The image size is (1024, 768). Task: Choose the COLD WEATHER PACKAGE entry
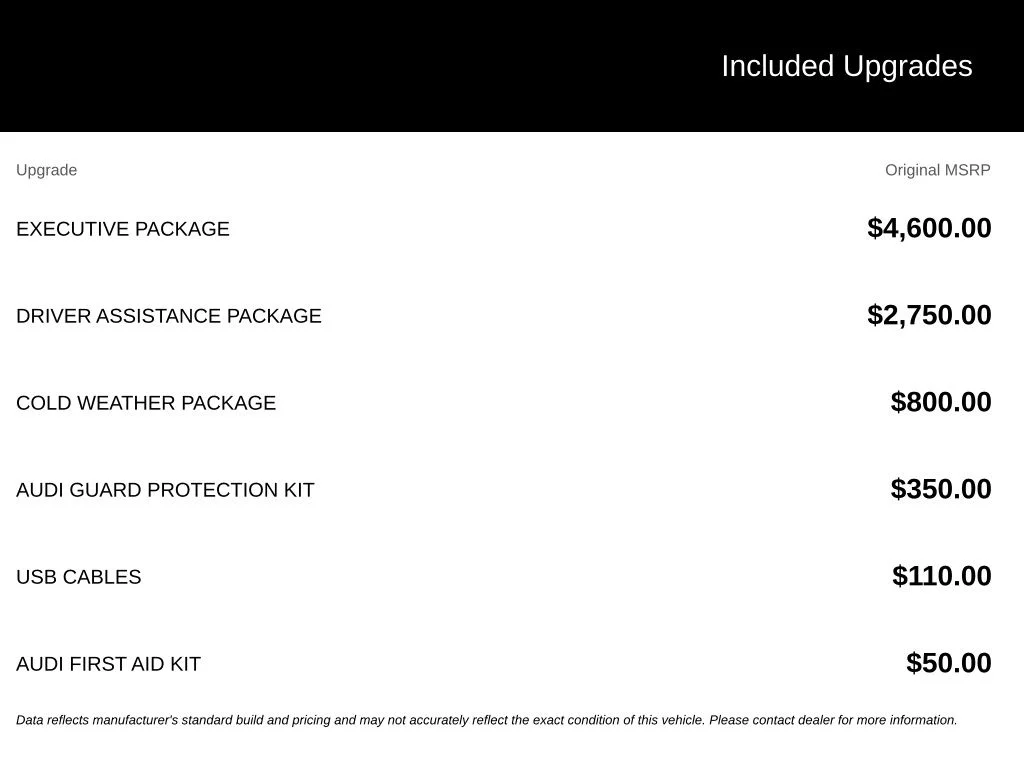[146, 403]
